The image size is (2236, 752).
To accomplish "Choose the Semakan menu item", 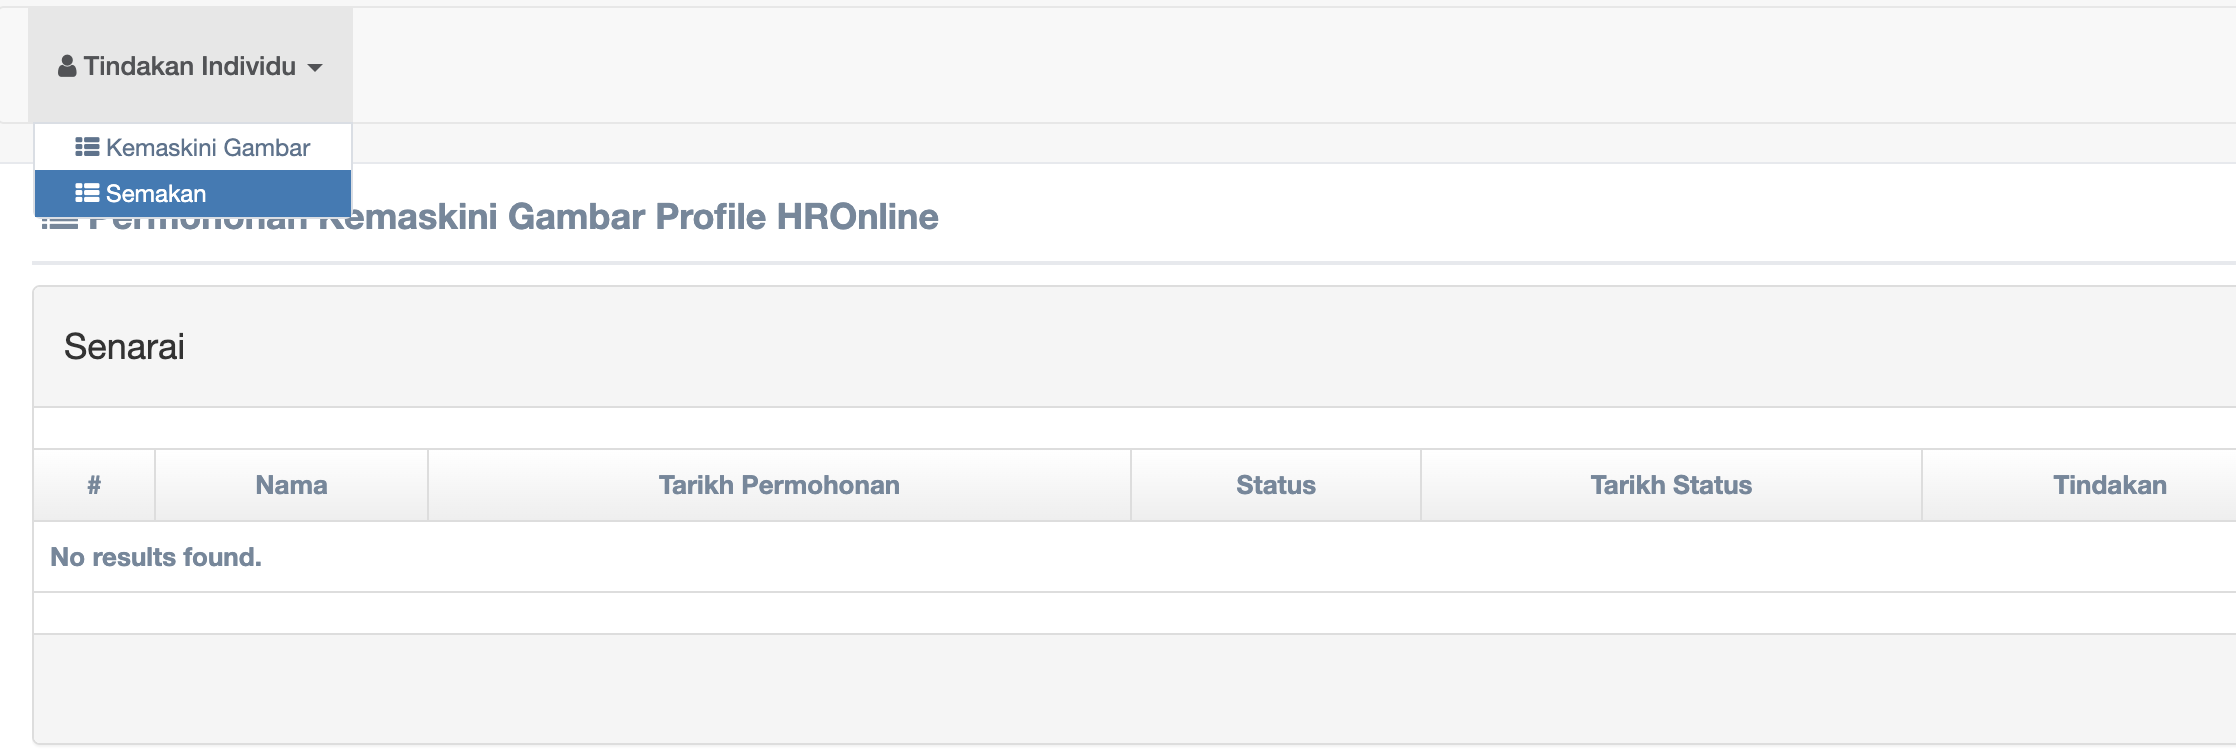I will click(x=156, y=194).
